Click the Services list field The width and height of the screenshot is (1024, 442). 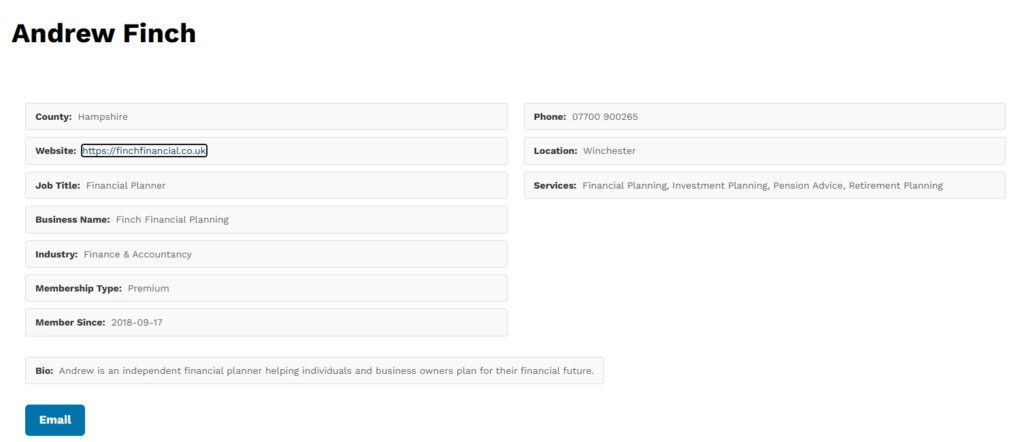pyautogui.click(x=765, y=185)
